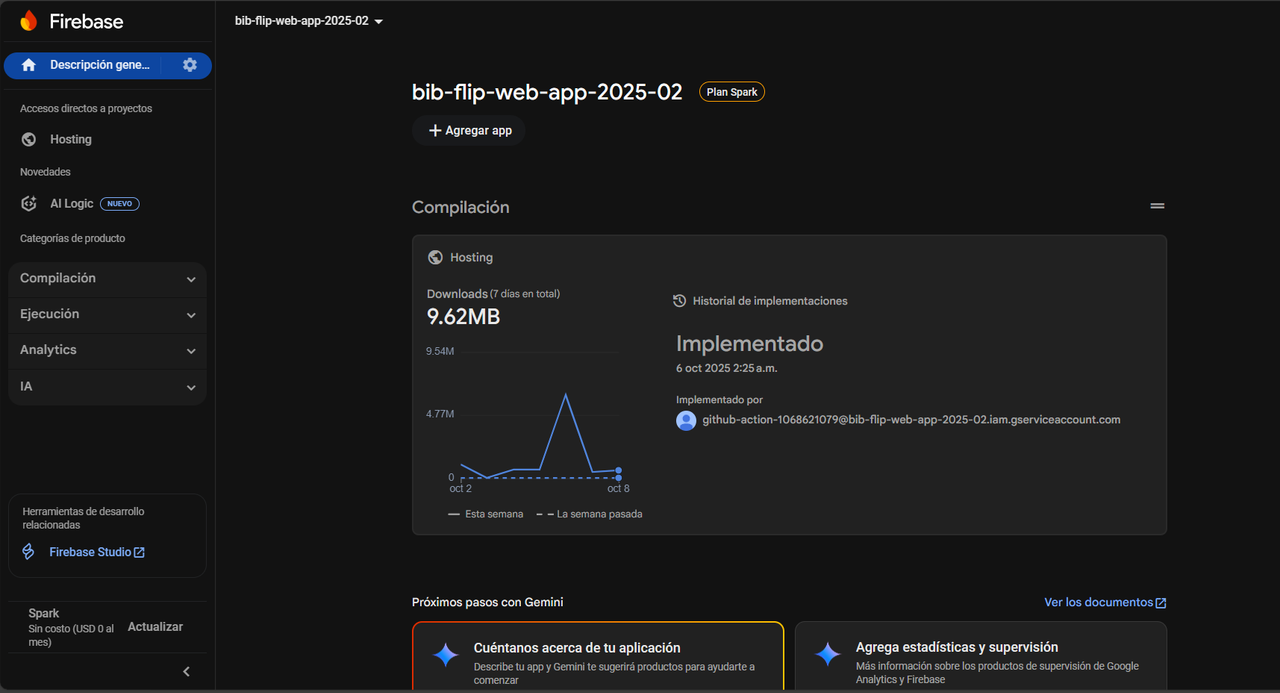Click Próximos pasos con Gemini heading
The width and height of the screenshot is (1280, 693).
488,602
